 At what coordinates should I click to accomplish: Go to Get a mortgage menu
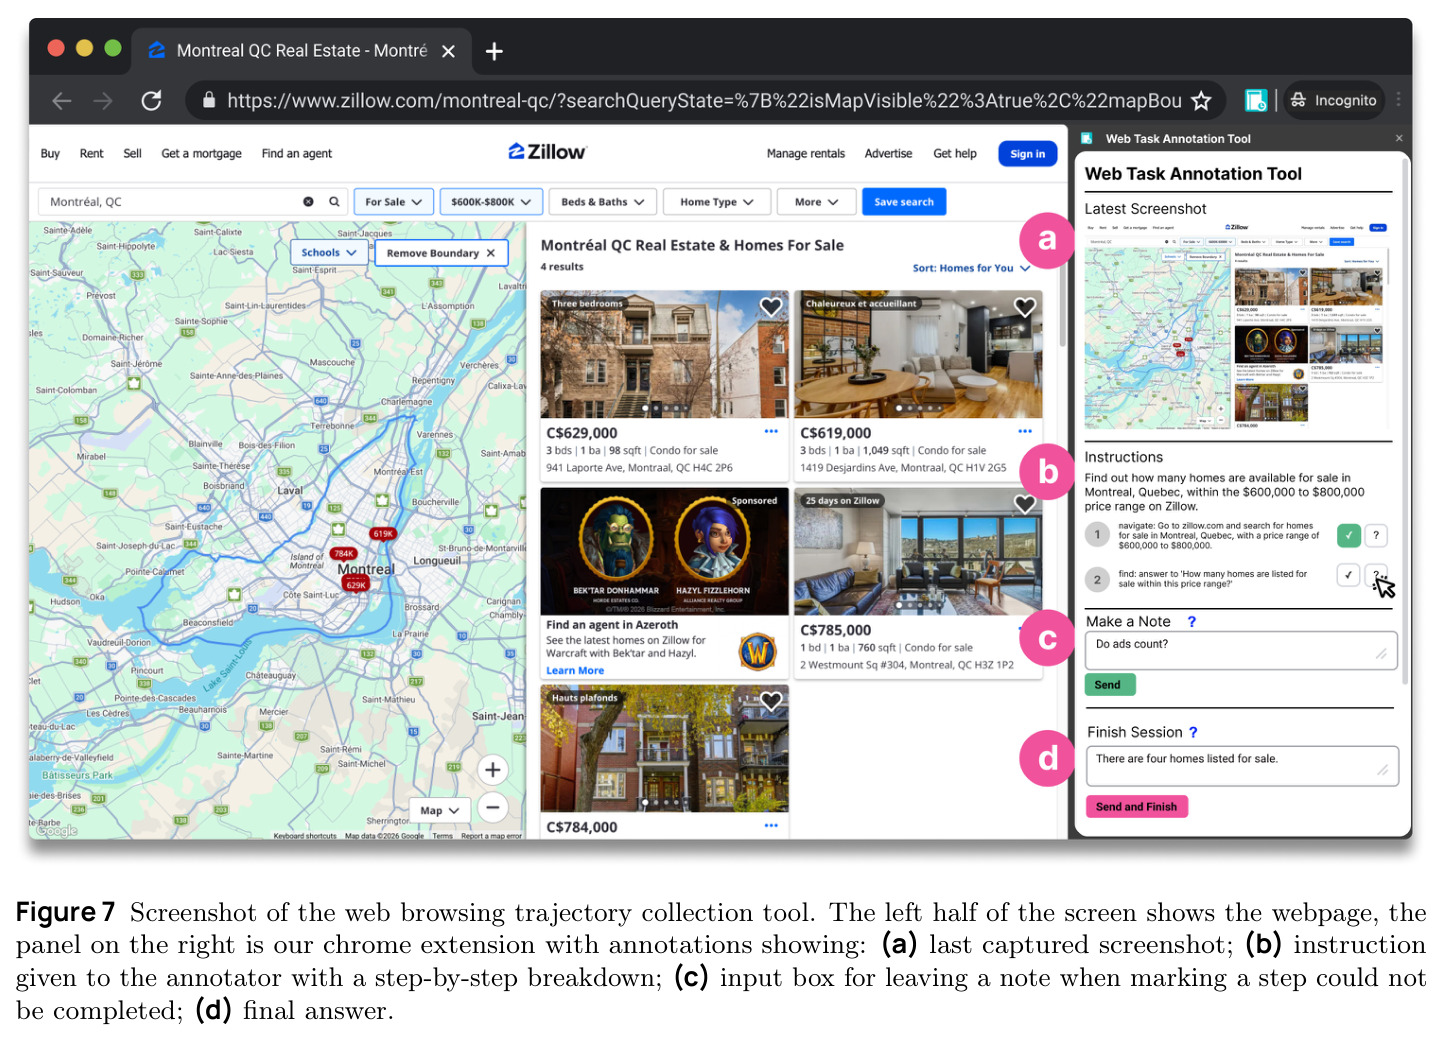[201, 153]
